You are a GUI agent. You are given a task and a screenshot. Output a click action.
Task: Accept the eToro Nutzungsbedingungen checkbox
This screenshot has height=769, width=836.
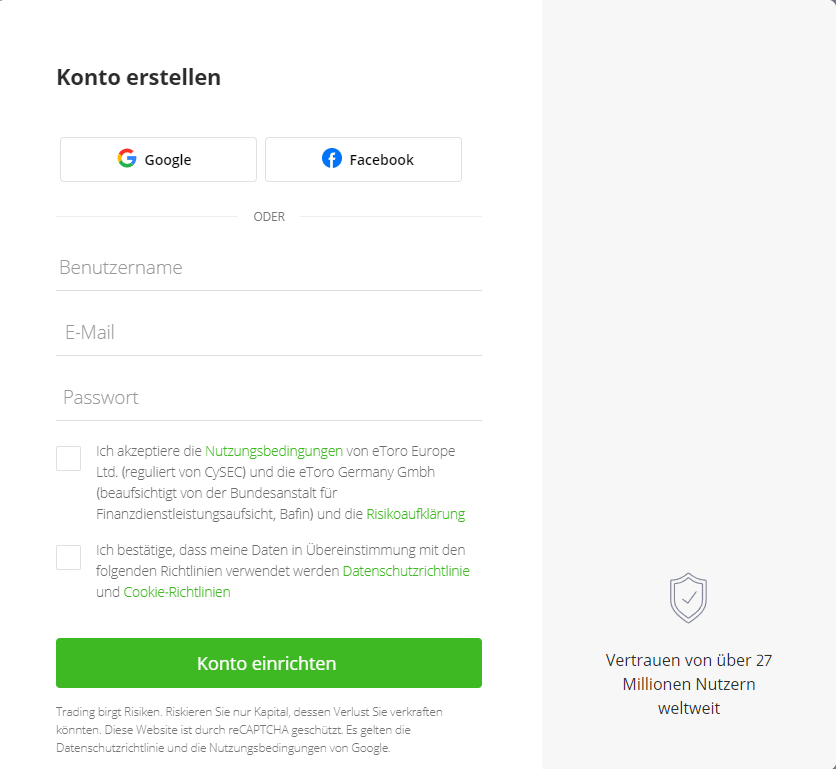pyautogui.click(x=69, y=459)
